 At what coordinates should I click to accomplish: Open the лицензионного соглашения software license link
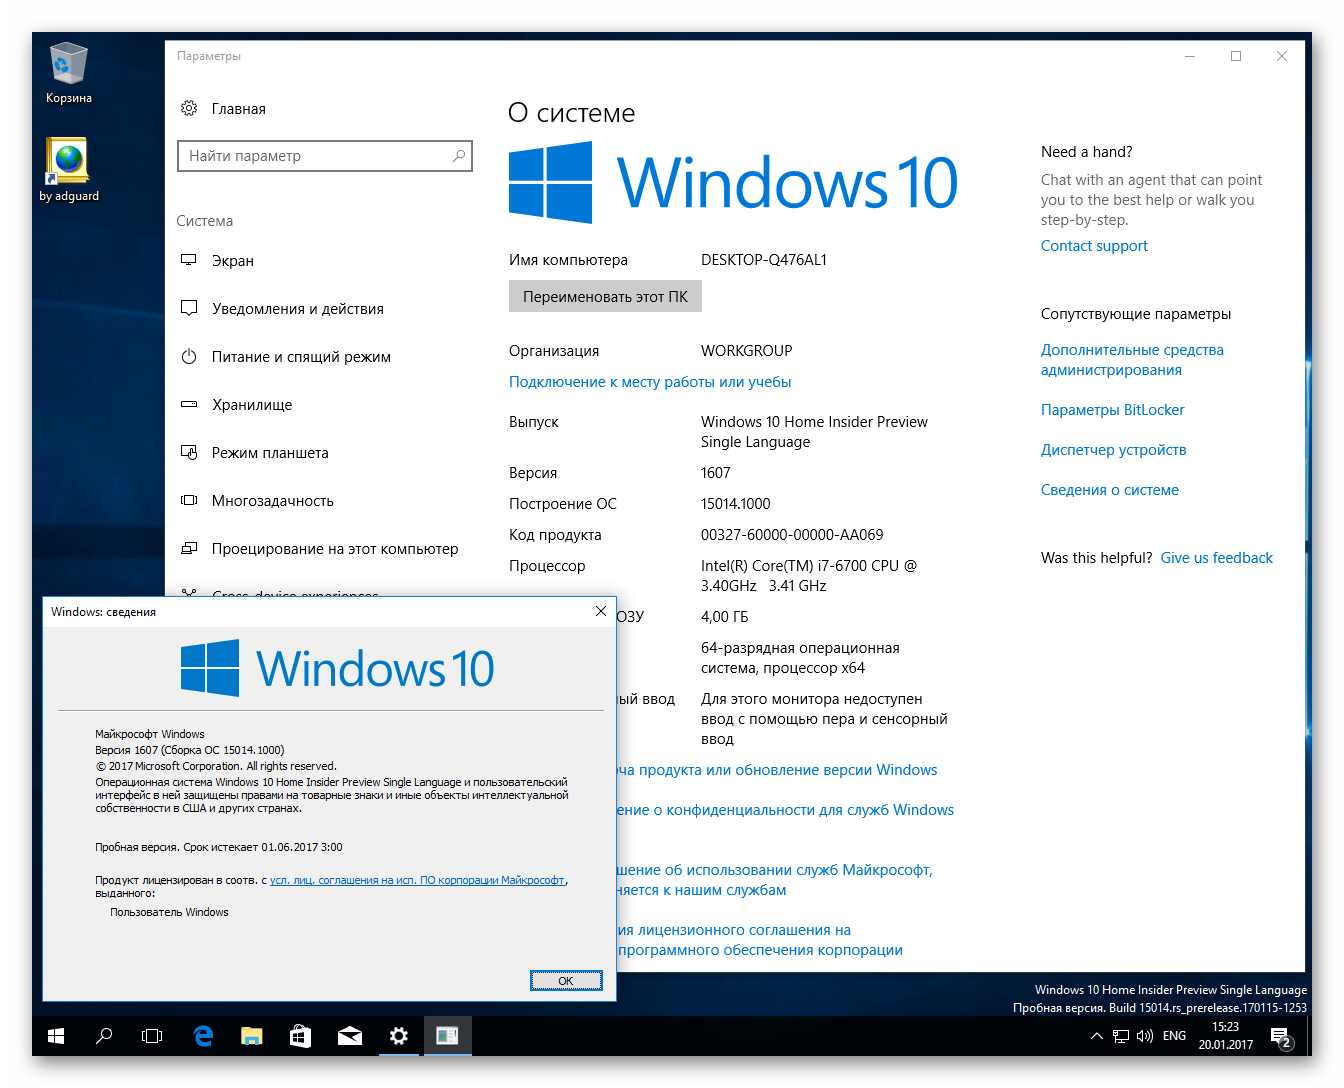click(760, 940)
